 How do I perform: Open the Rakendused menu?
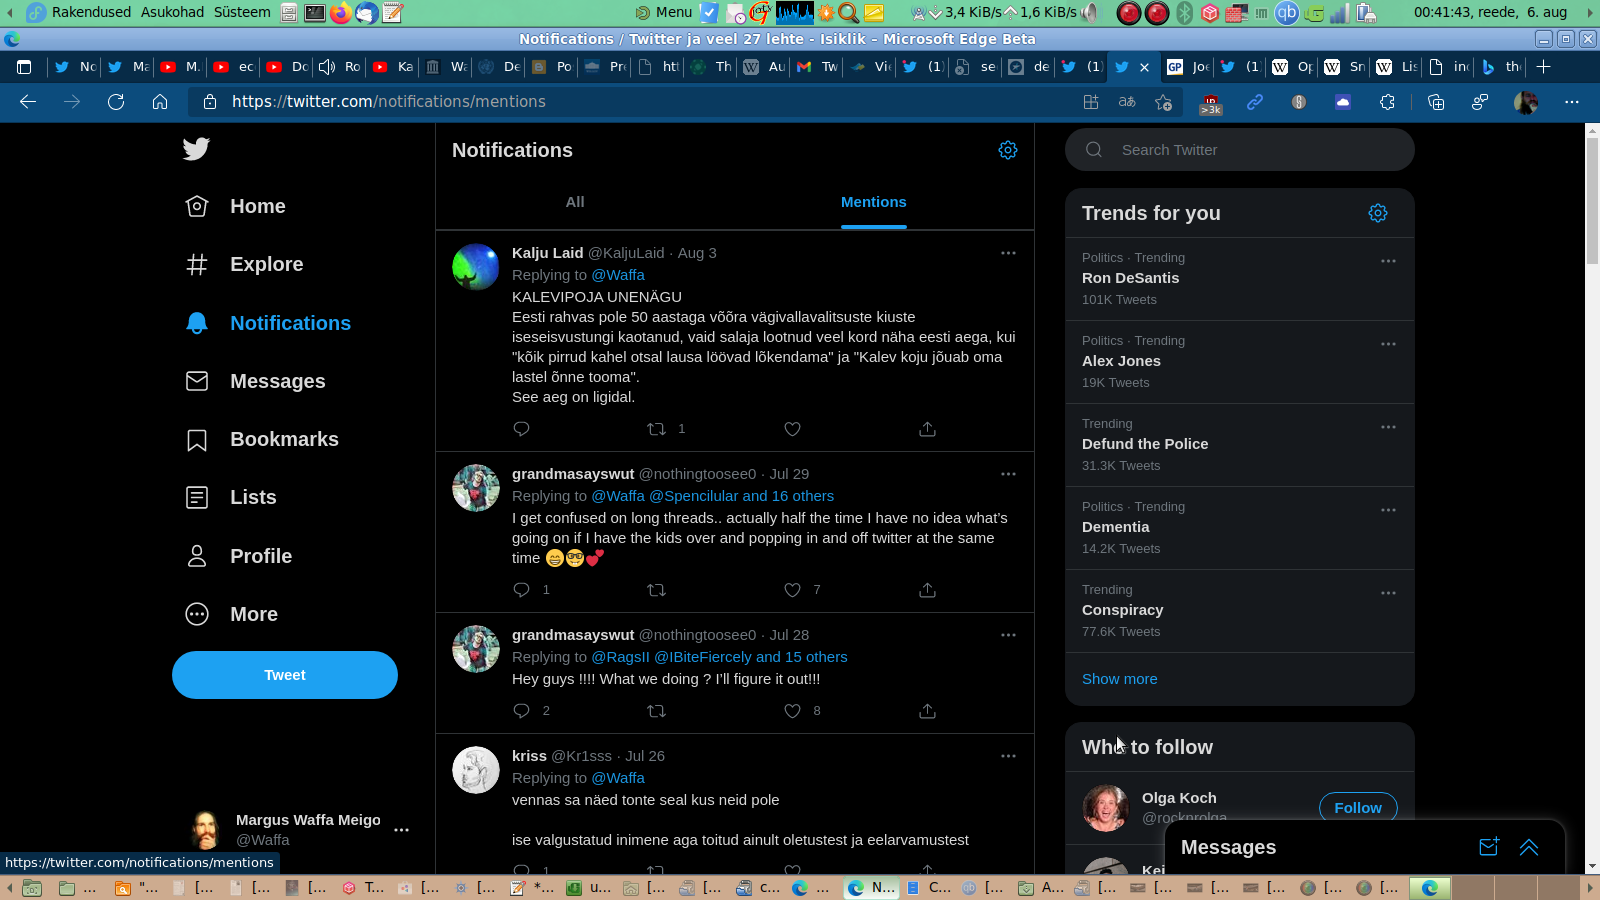click(x=91, y=12)
